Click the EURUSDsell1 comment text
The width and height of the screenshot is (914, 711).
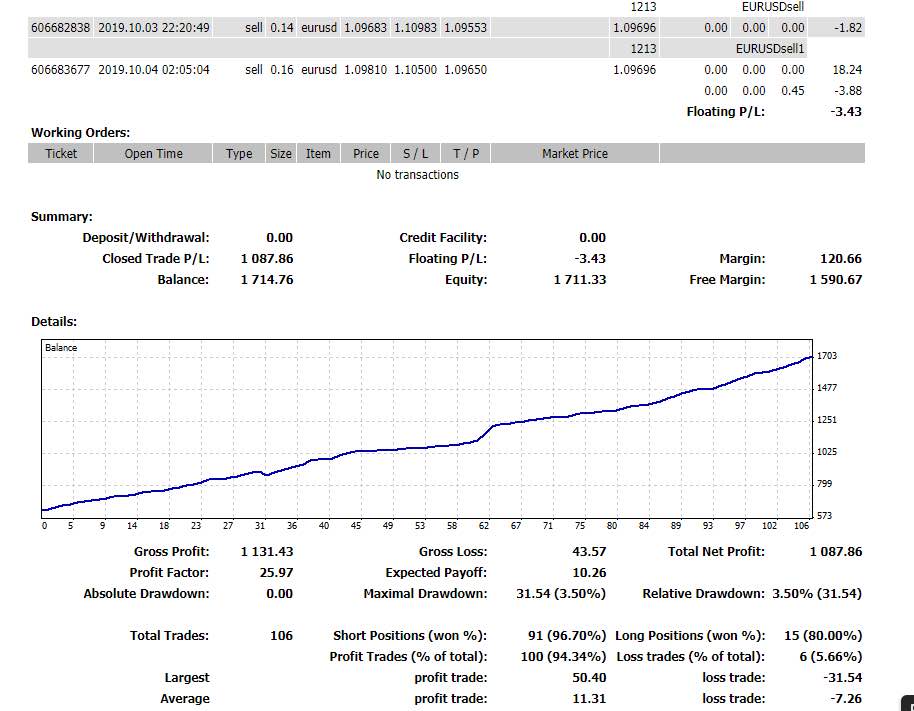[769, 48]
